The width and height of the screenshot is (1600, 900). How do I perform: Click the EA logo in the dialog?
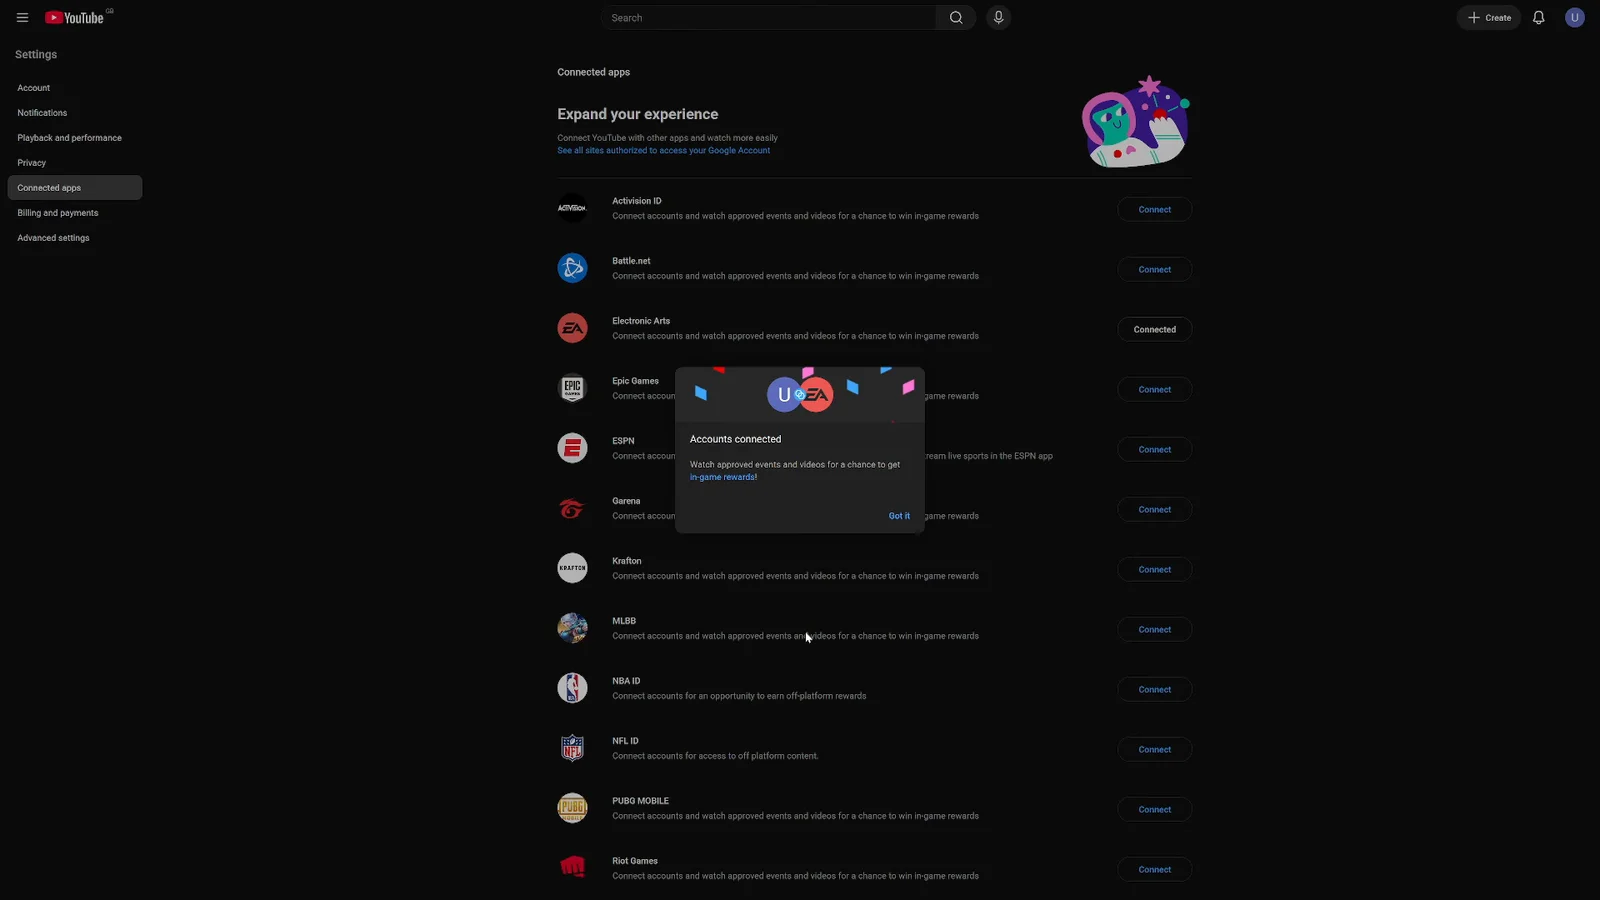817,395
